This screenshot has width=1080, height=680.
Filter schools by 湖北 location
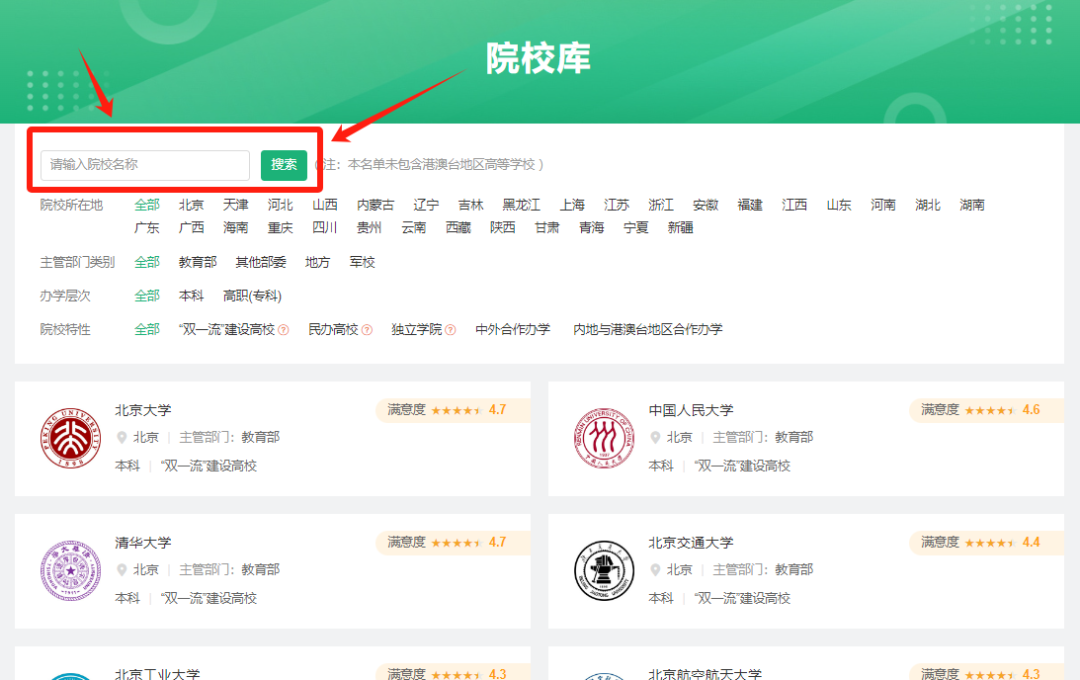coord(927,205)
